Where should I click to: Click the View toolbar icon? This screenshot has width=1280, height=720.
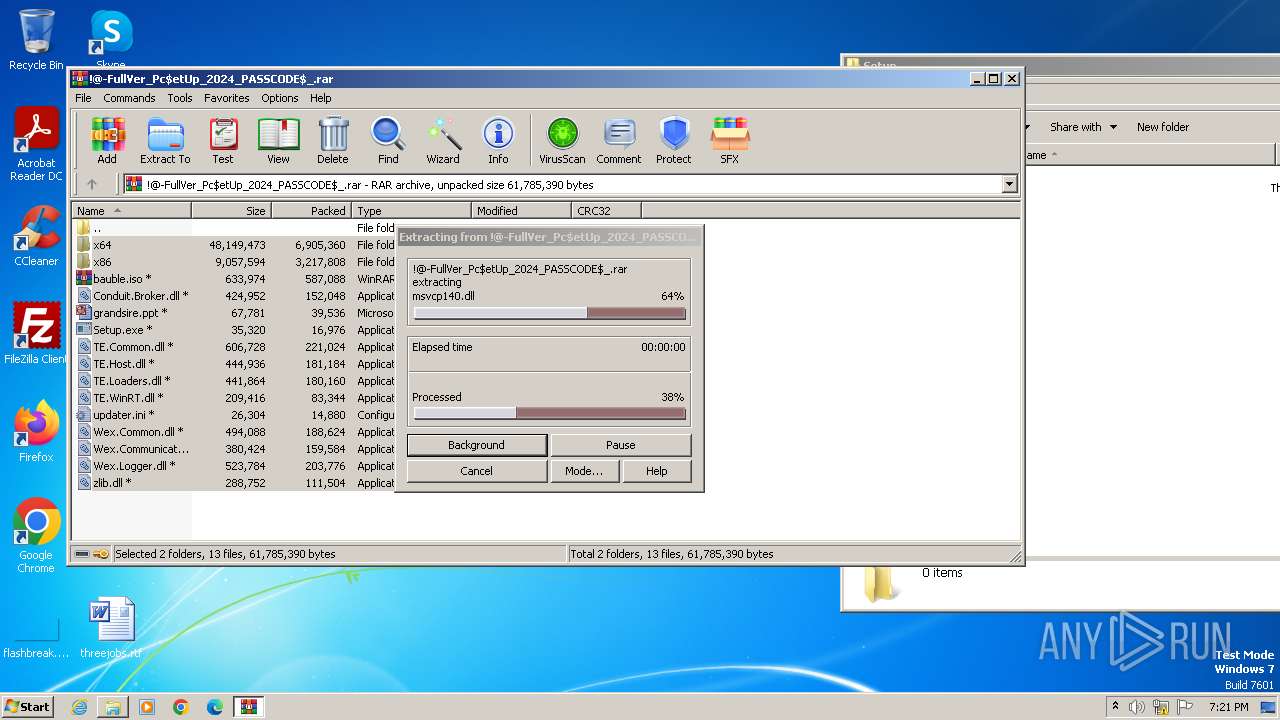[x=278, y=140]
